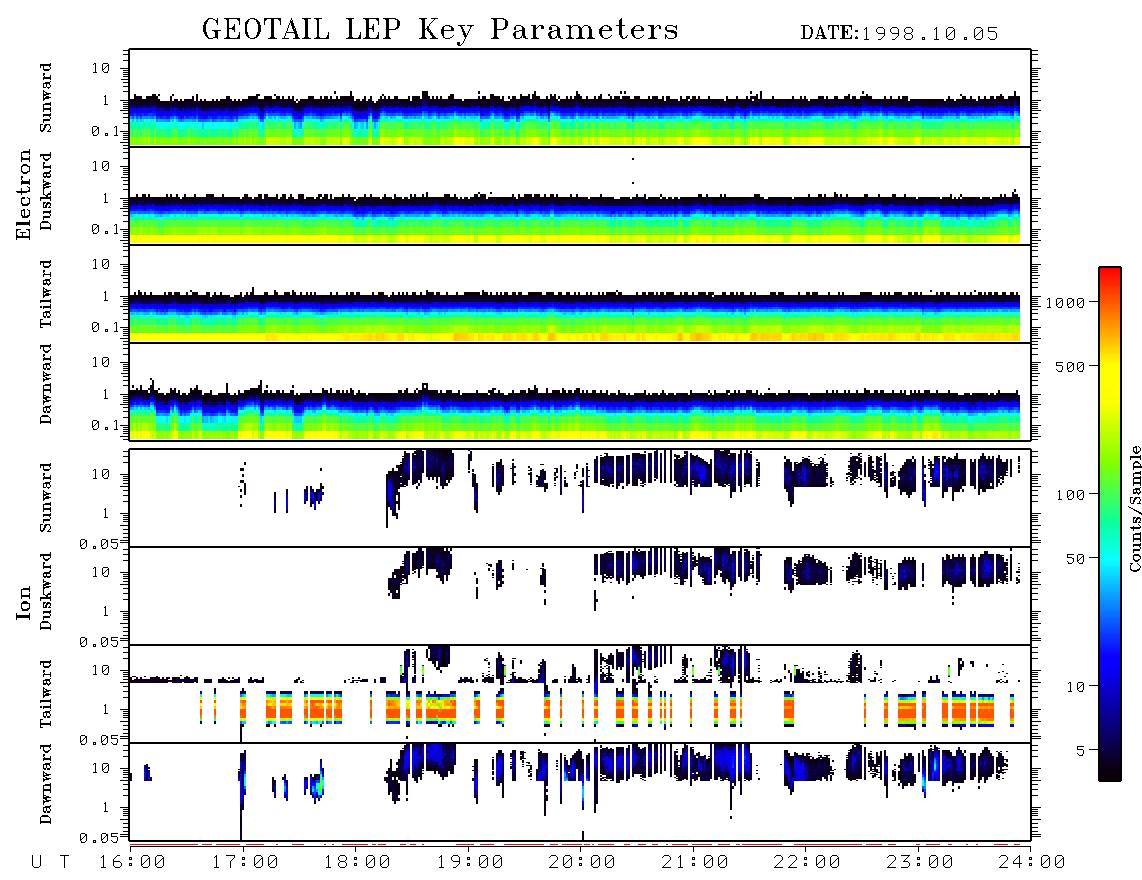This screenshot has height=880, width=1142.
Task: Select the "500" color bar tick
Action: coord(1070,366)
